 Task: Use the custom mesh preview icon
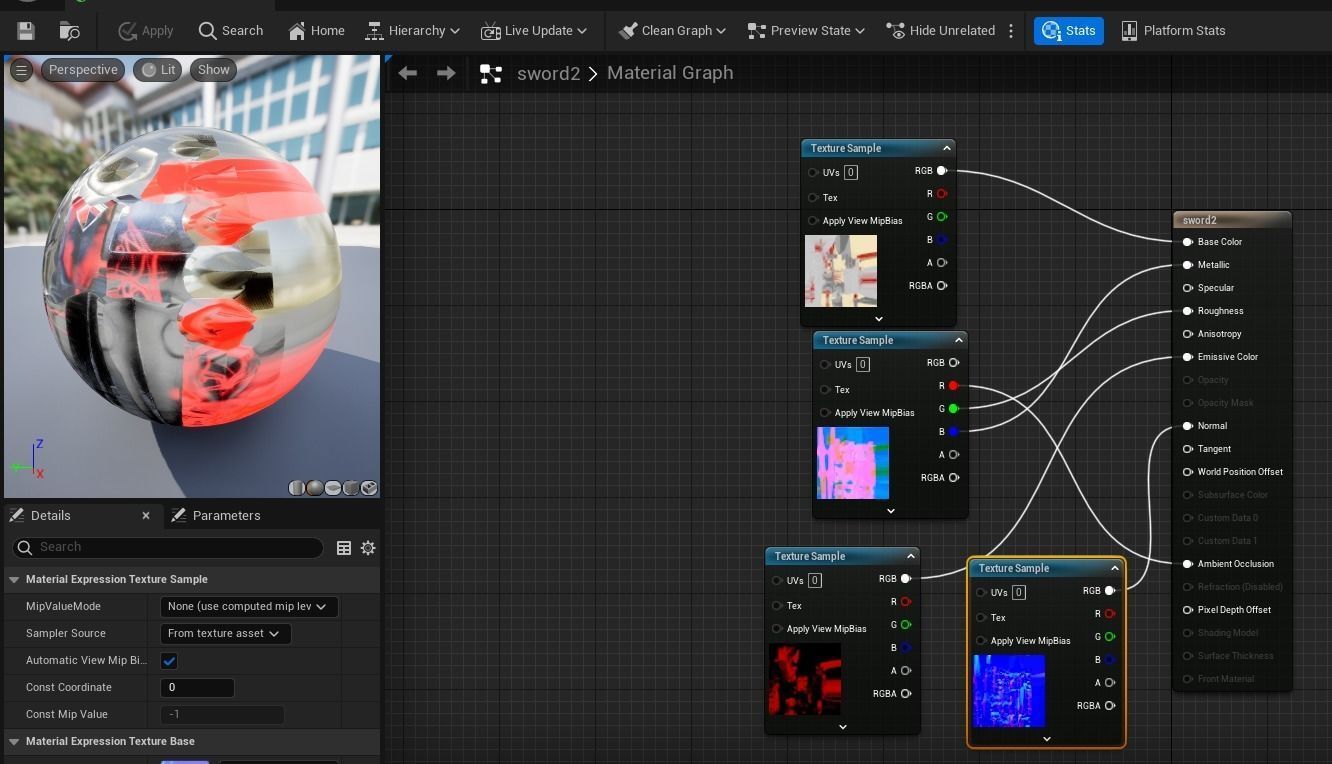click(369, 488)
